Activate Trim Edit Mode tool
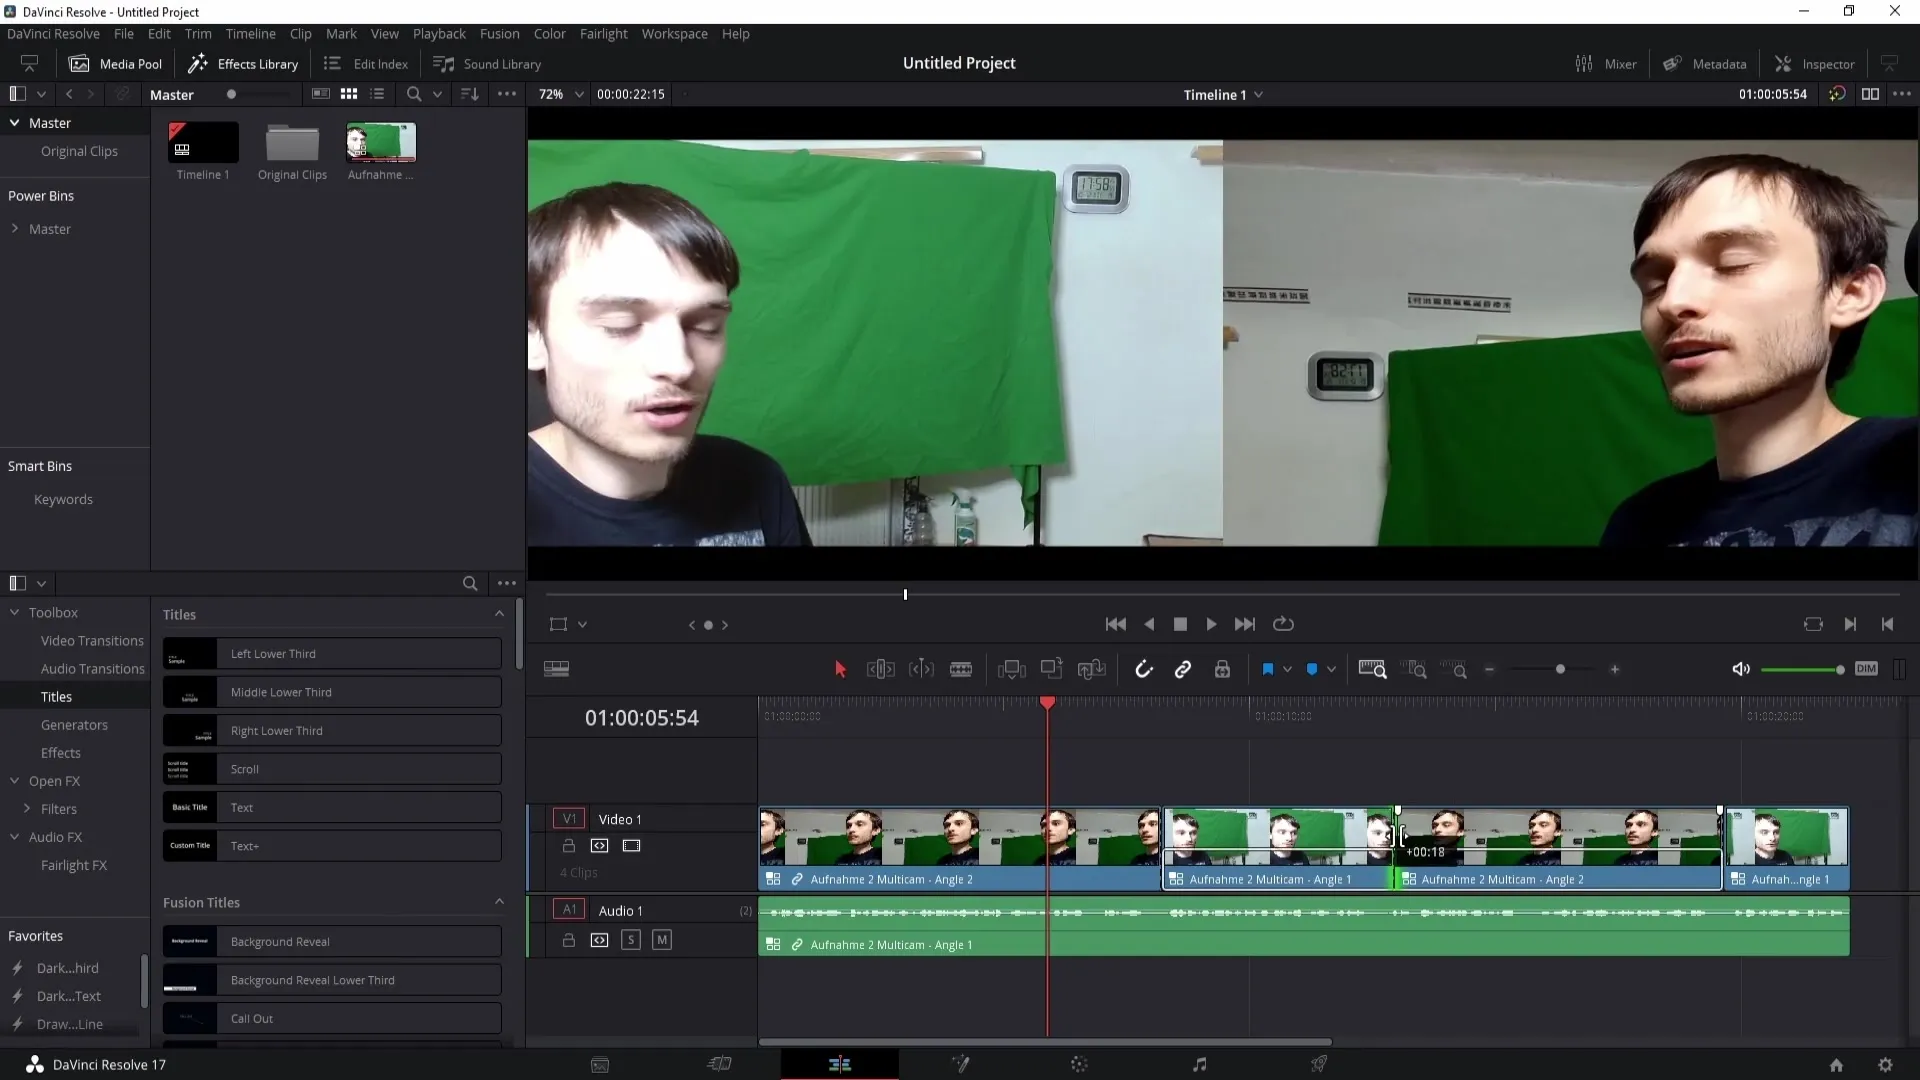This screenshot has width=1920, height=1080. pos(880,669)
